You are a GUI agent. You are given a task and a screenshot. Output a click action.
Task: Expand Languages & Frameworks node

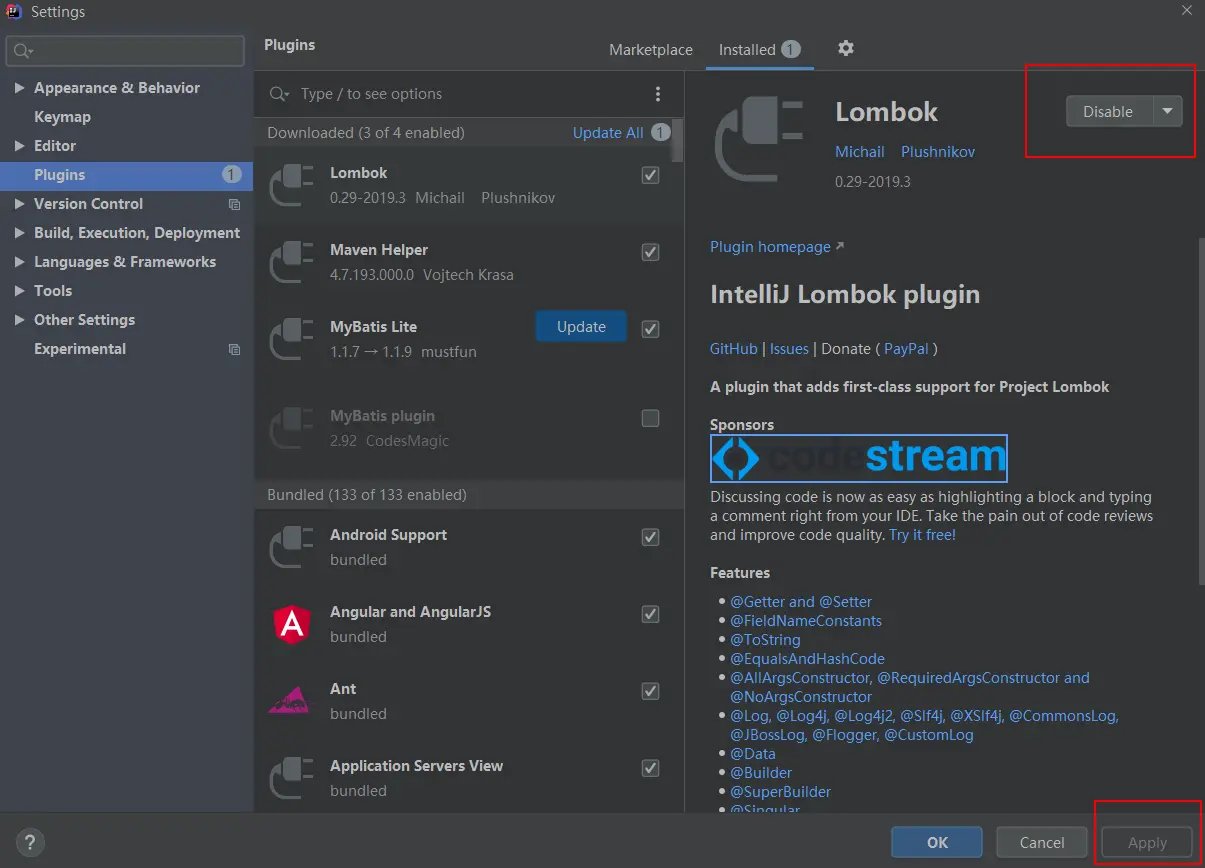point(19,262)
